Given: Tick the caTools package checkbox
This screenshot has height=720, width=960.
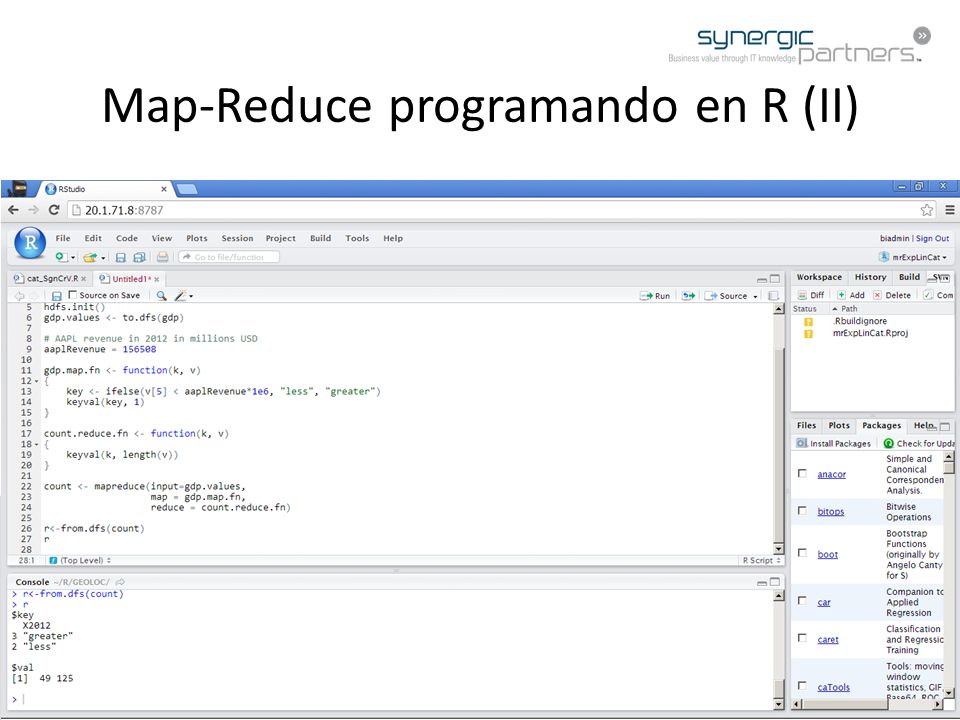Looking at the screenshot, I should pyautogui.click(x=802, y=686).
